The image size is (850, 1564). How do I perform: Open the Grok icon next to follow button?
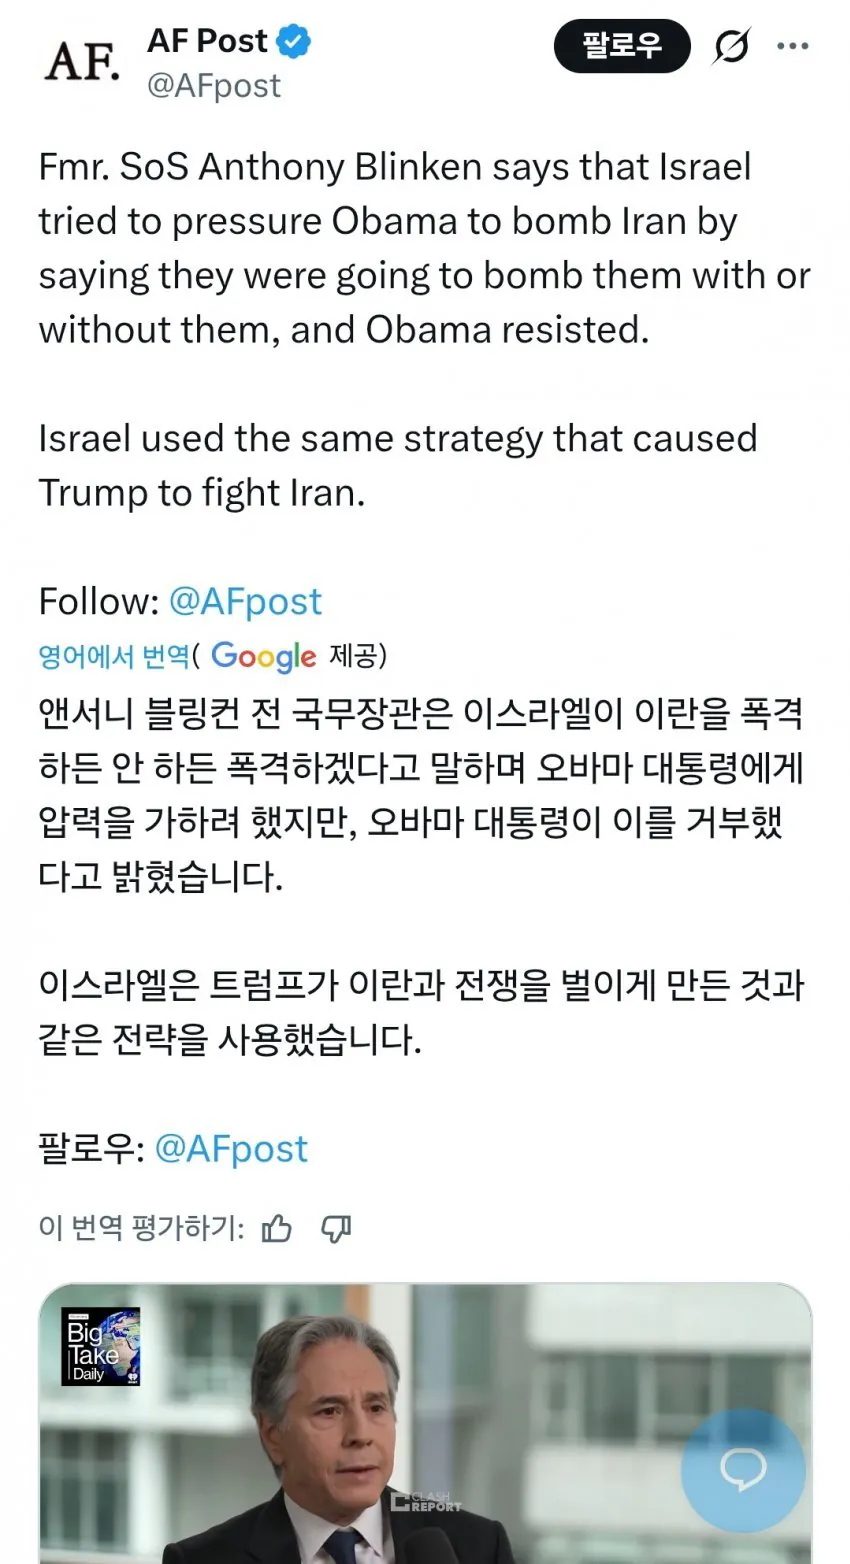(x=731, y=46)
